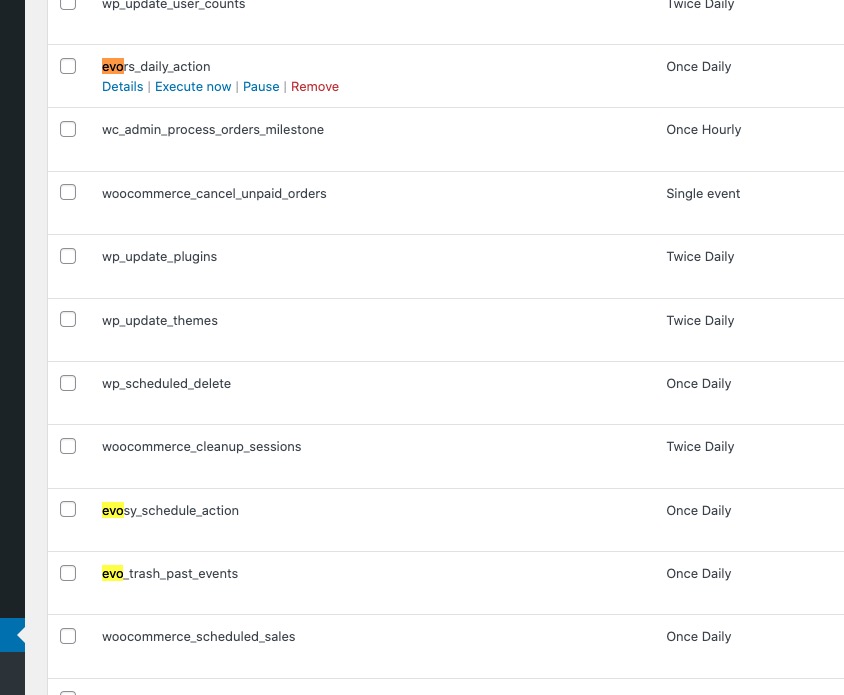
Task: Select the wp_scheduled_delete checkbox
Action: click(68, 383)
